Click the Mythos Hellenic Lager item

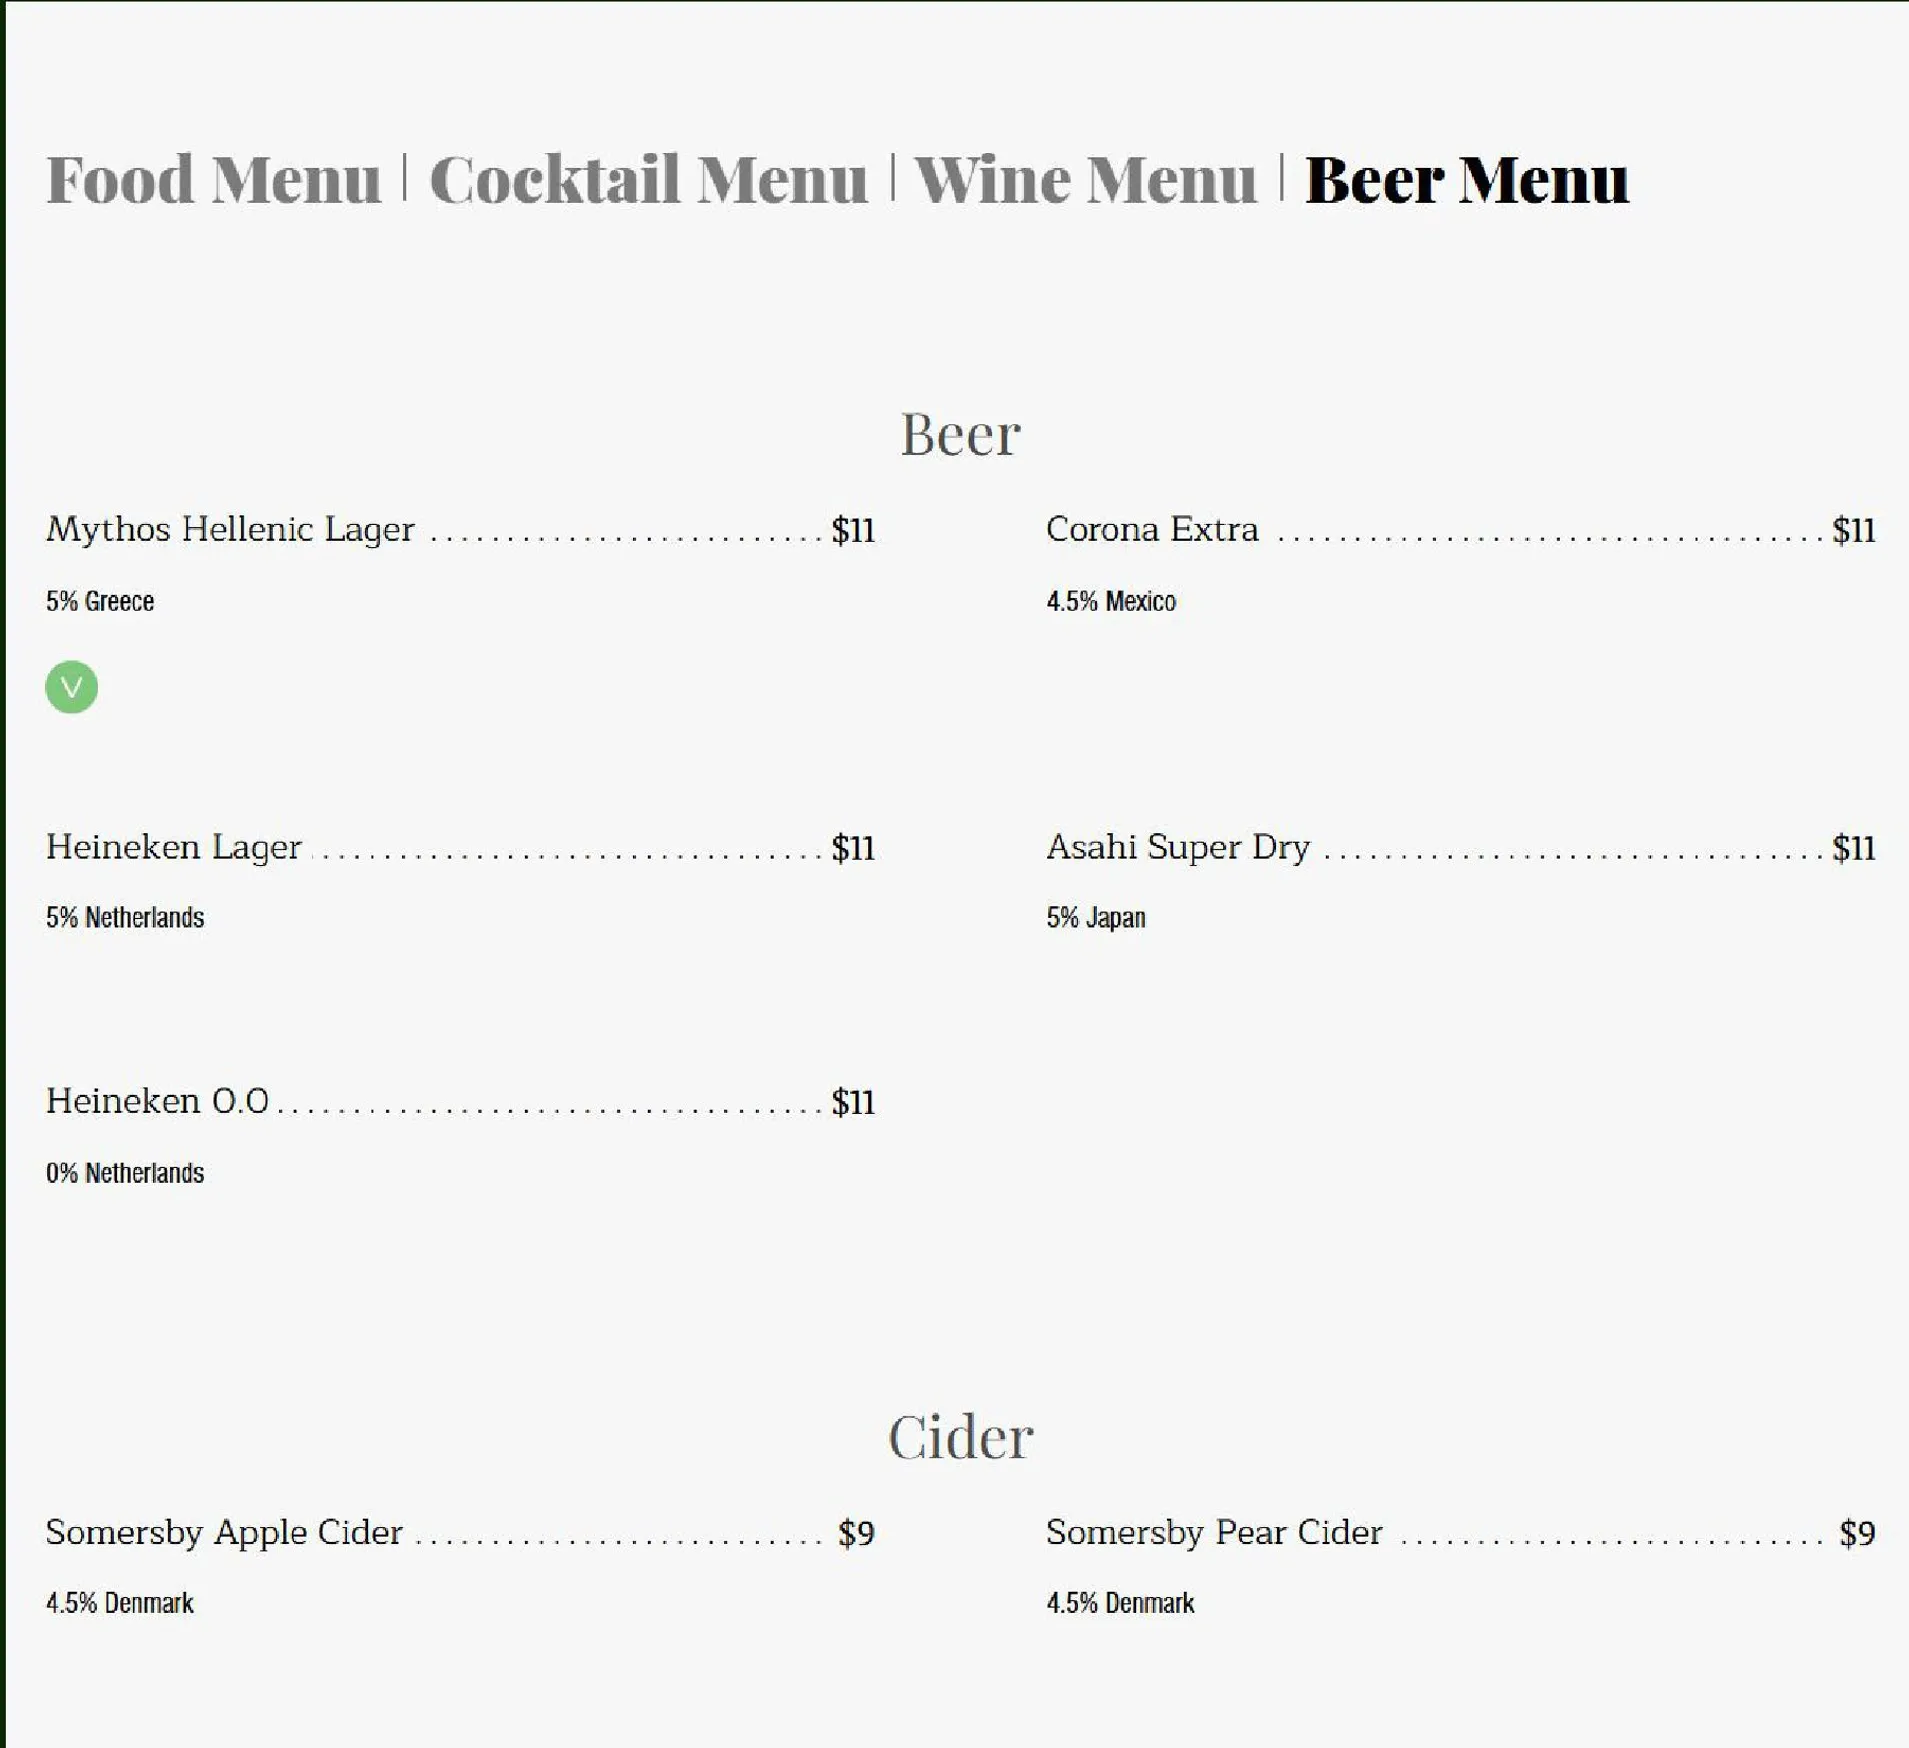(230, 529)
